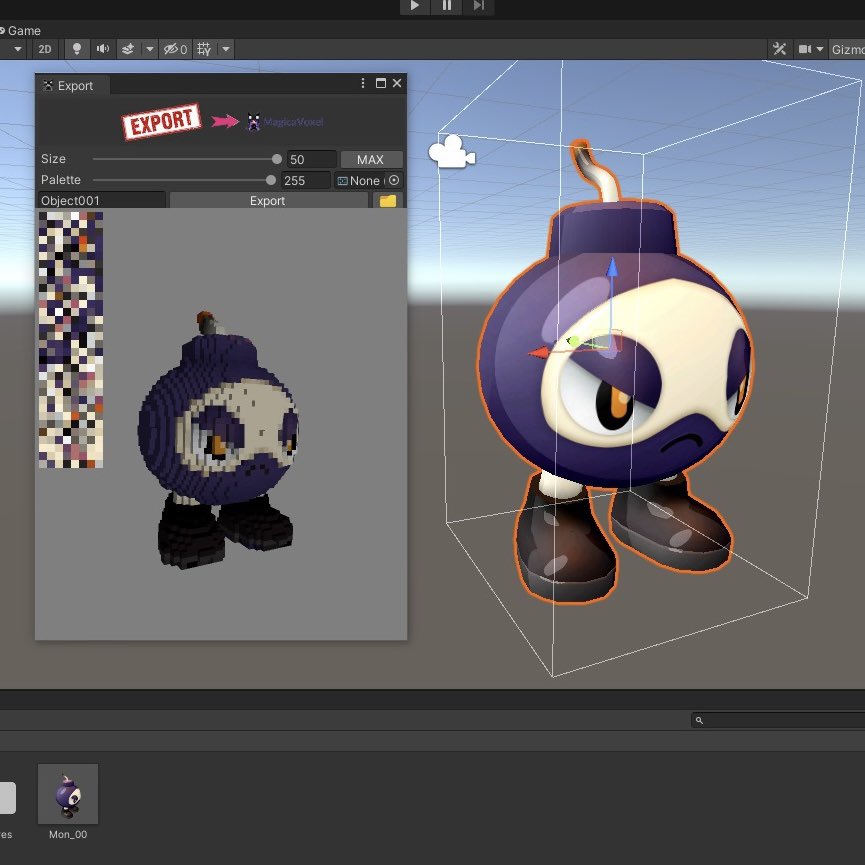Expand camera settings dropdown arrow

(x=820, y=49)
